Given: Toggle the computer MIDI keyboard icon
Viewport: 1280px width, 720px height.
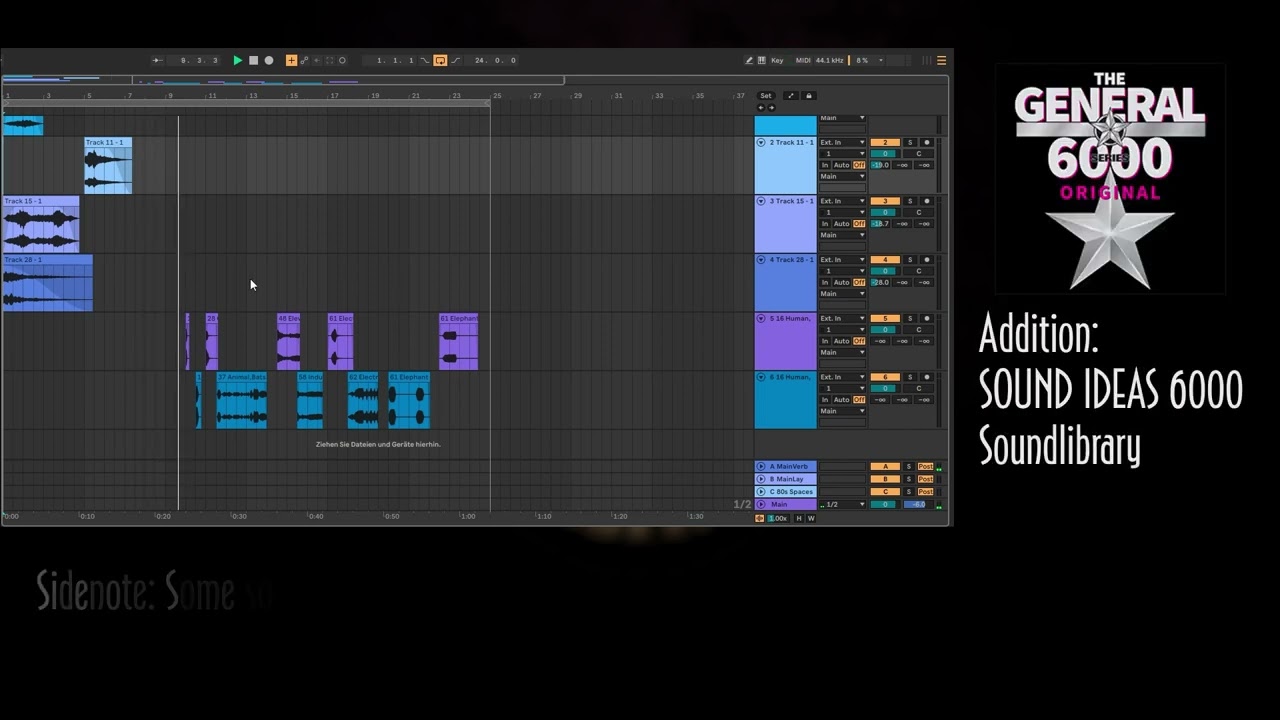Looking at the screenshot, I should pos(761,60).
